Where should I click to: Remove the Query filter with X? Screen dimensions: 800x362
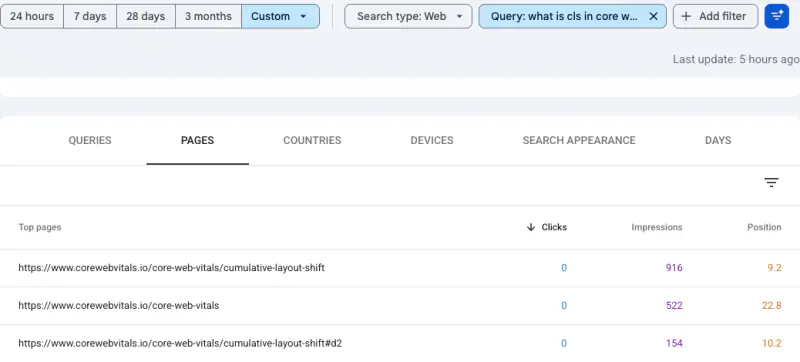653,16
